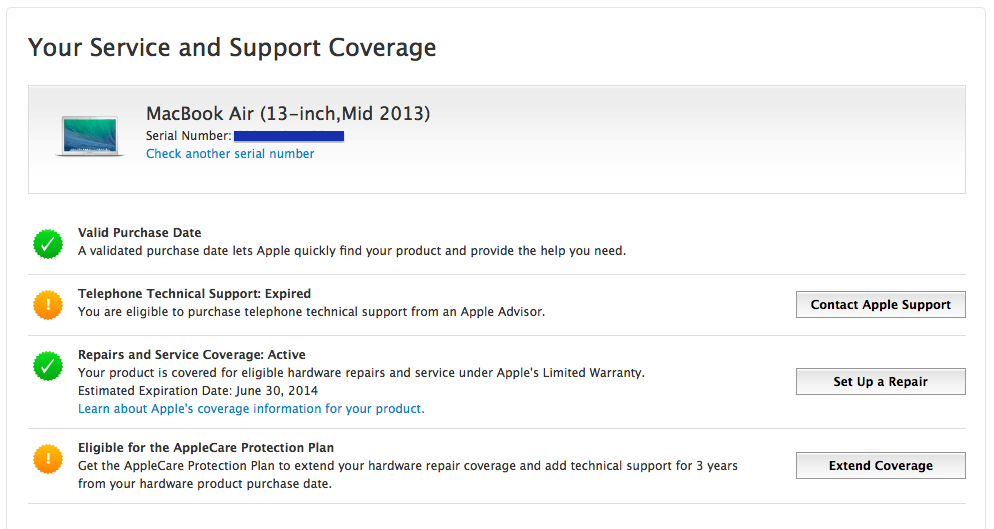Image resolution: width=994 pixels, height=529 pixels.
Task: Click the Valid Purchase Date heading
Action: tap(139, 233)
